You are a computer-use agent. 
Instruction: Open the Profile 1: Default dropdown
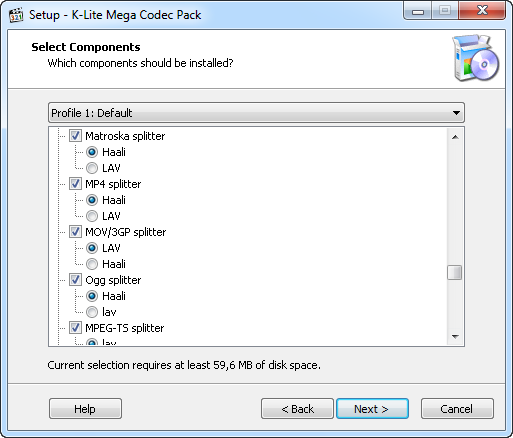click(x=256, y=113)
